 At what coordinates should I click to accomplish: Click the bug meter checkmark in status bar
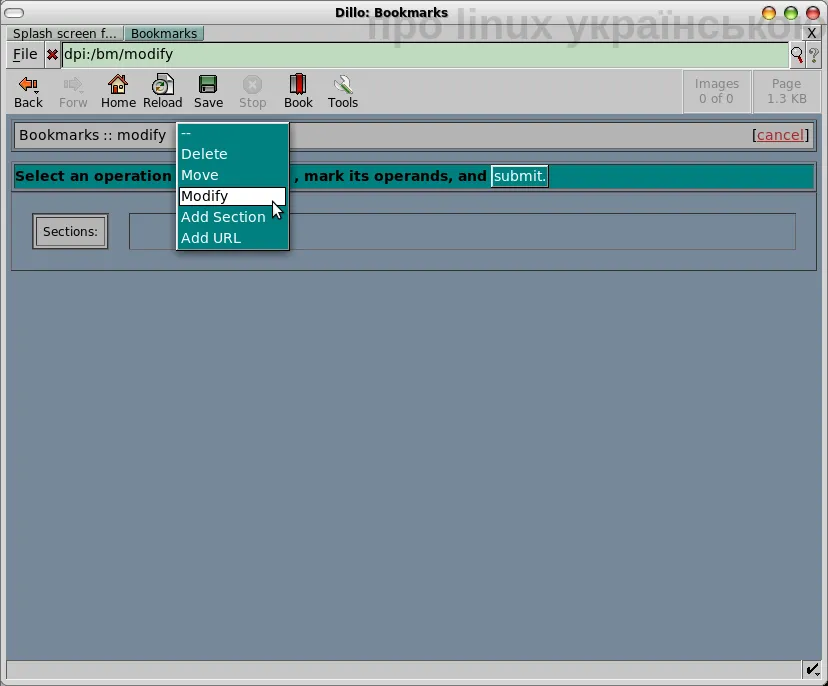click(812, 670)
